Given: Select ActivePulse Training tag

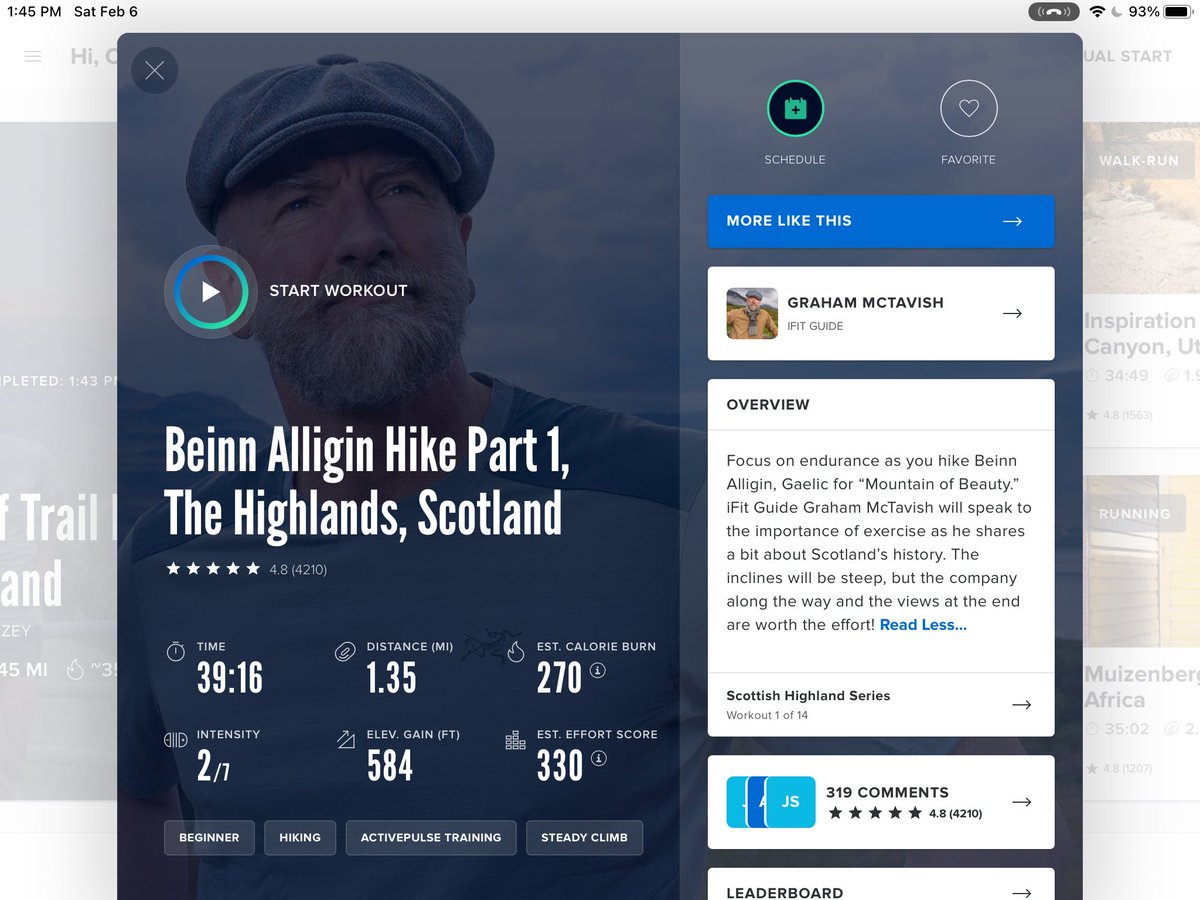Looking at the screenshot, I should pyautogui.click(x=431, y=838).
